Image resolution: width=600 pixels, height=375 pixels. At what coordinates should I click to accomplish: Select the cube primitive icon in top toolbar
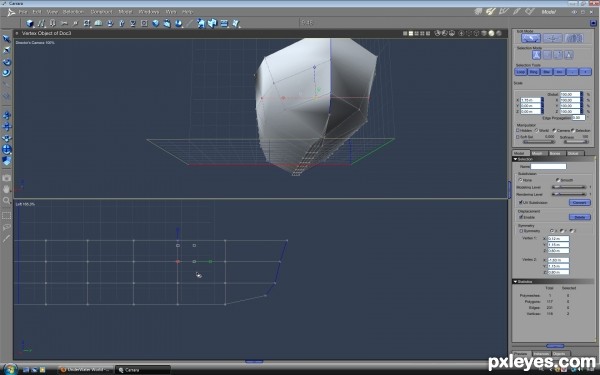click(29, 23)
